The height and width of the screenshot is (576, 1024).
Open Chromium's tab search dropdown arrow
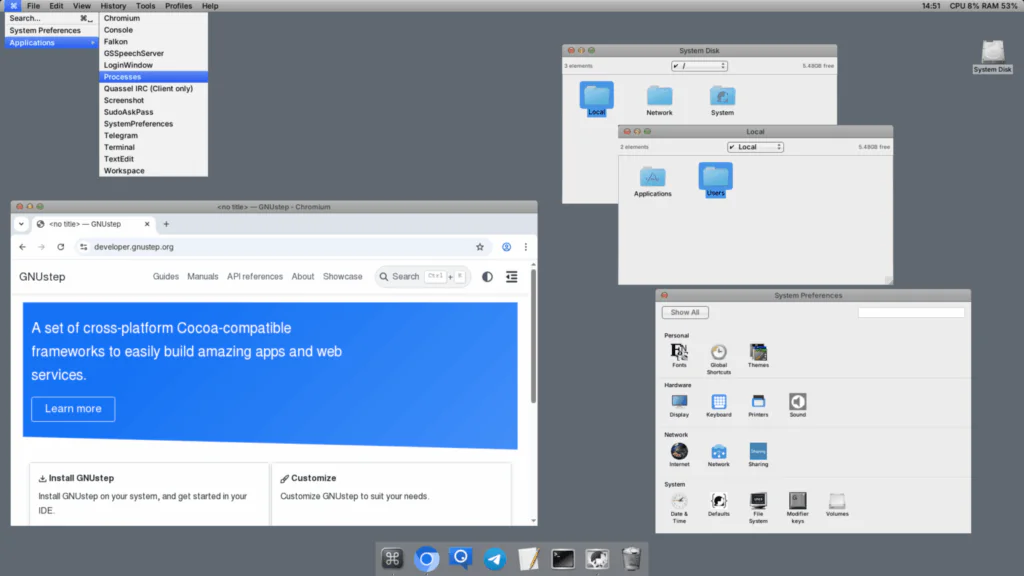21,224
